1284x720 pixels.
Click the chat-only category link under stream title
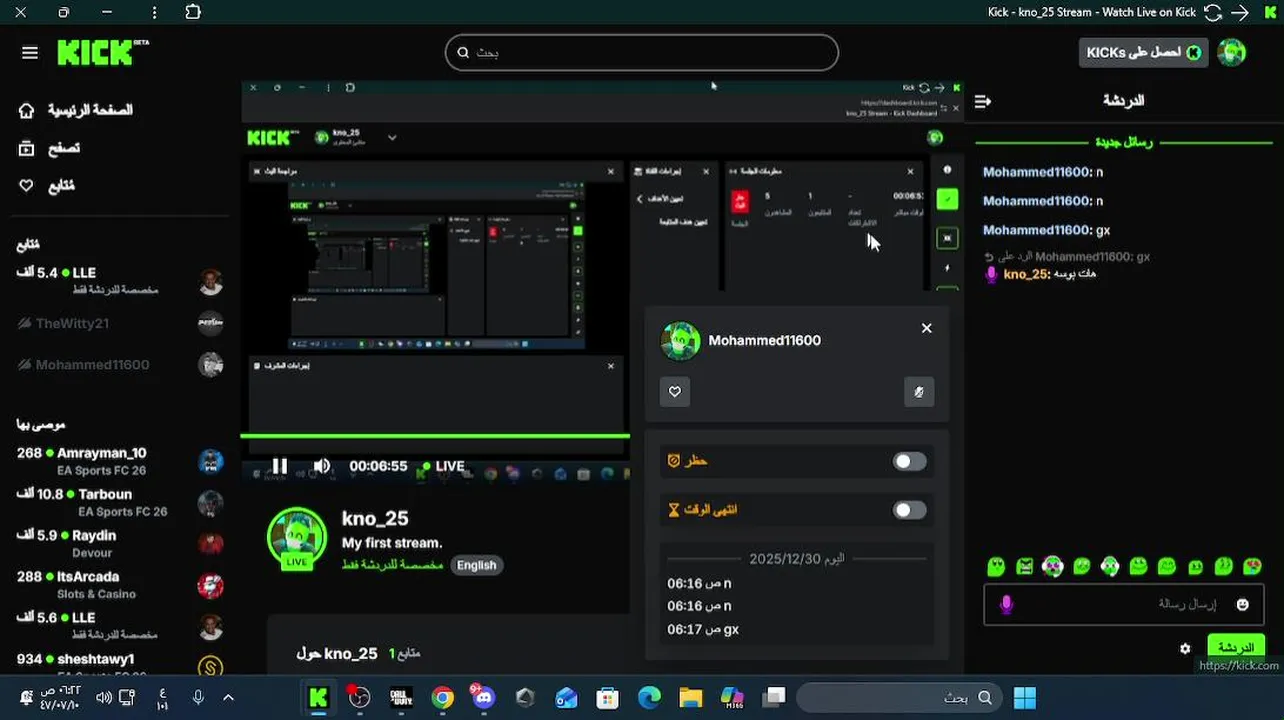coord(392,565)
